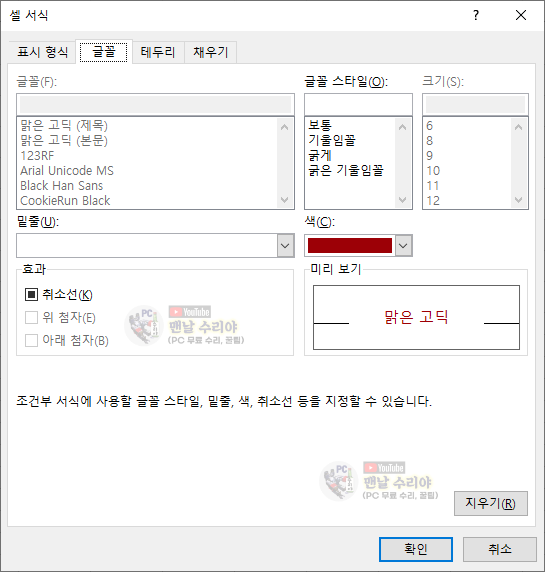The width and height of the screenshot is (545, 572).
Task: Click the 글꼴 스타일 input field
Action: pos(358,105)
